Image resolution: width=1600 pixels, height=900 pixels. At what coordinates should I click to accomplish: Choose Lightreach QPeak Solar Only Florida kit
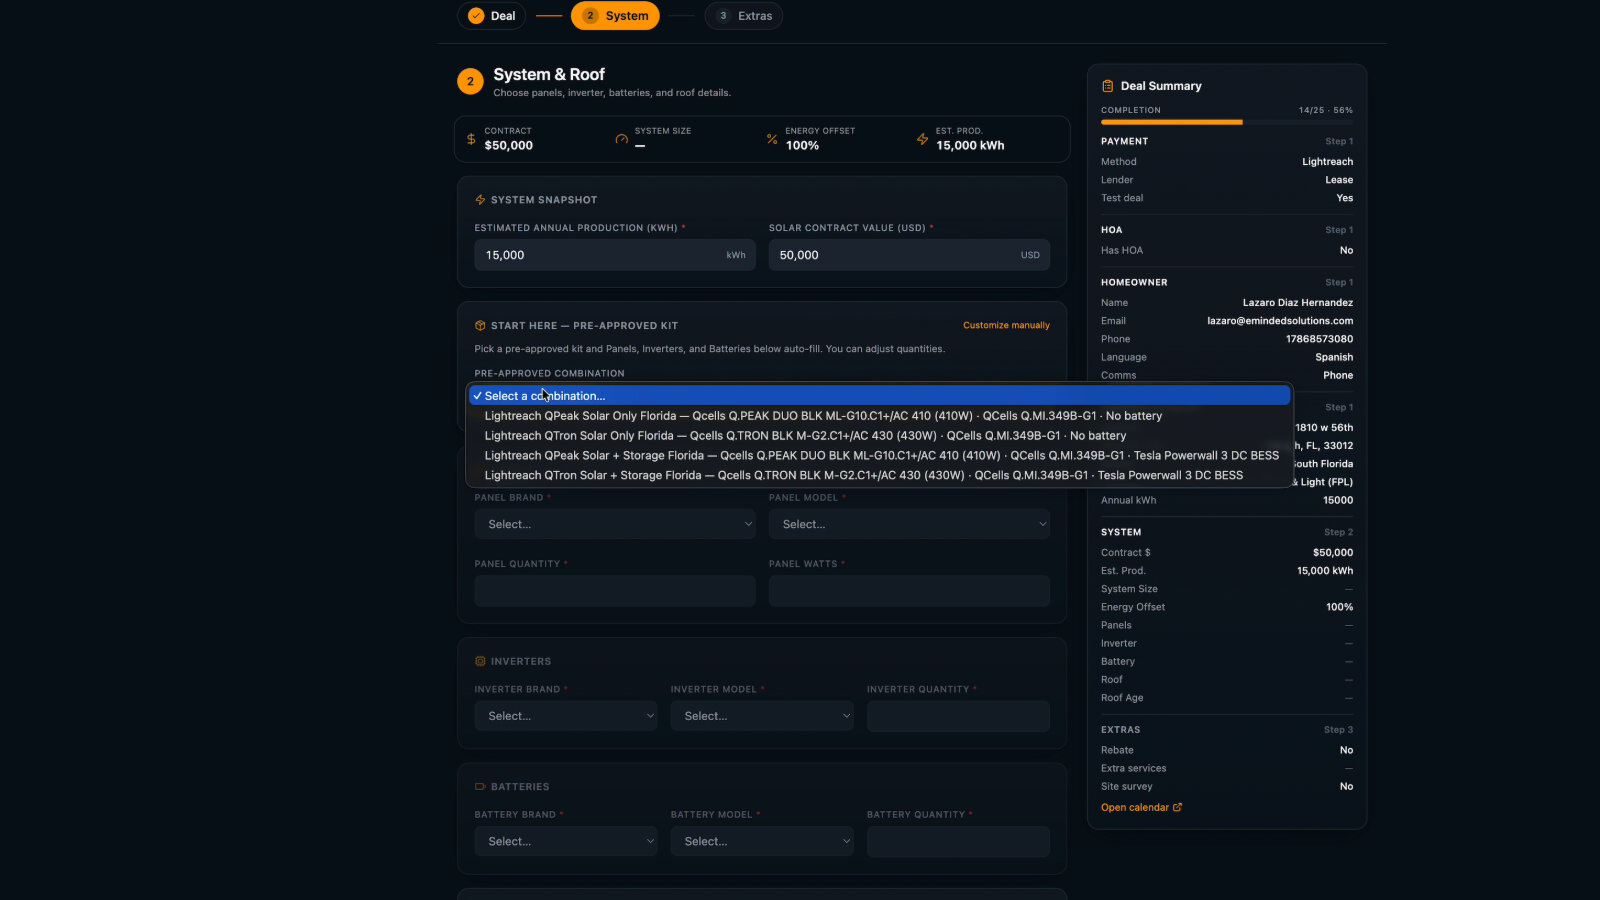pos(879,416)
